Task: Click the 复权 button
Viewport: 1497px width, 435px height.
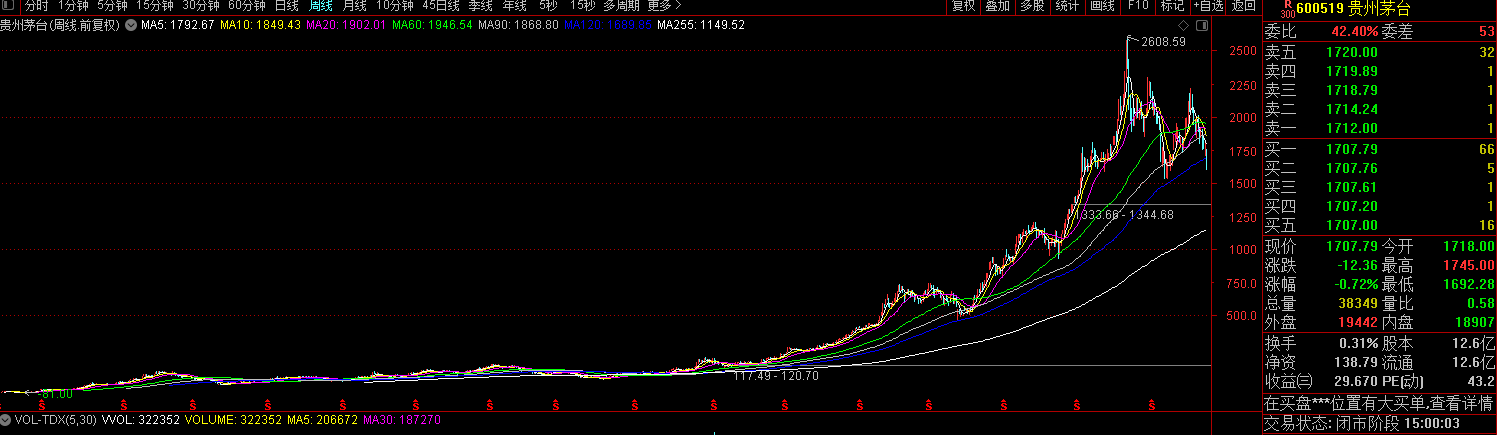Action: (x=963, y=6)
